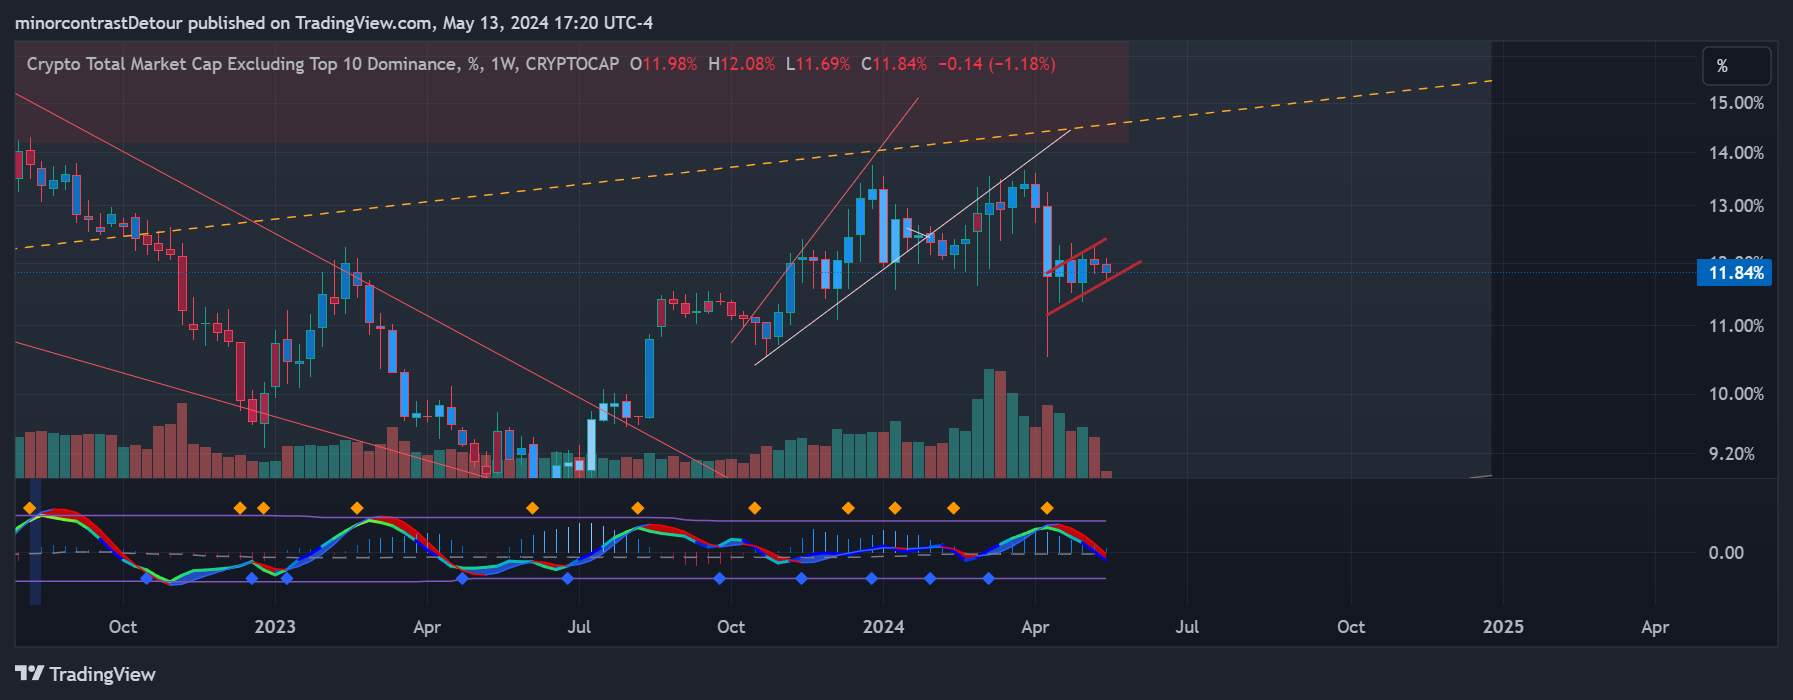Click the low value L11.69%

point(818,64)
